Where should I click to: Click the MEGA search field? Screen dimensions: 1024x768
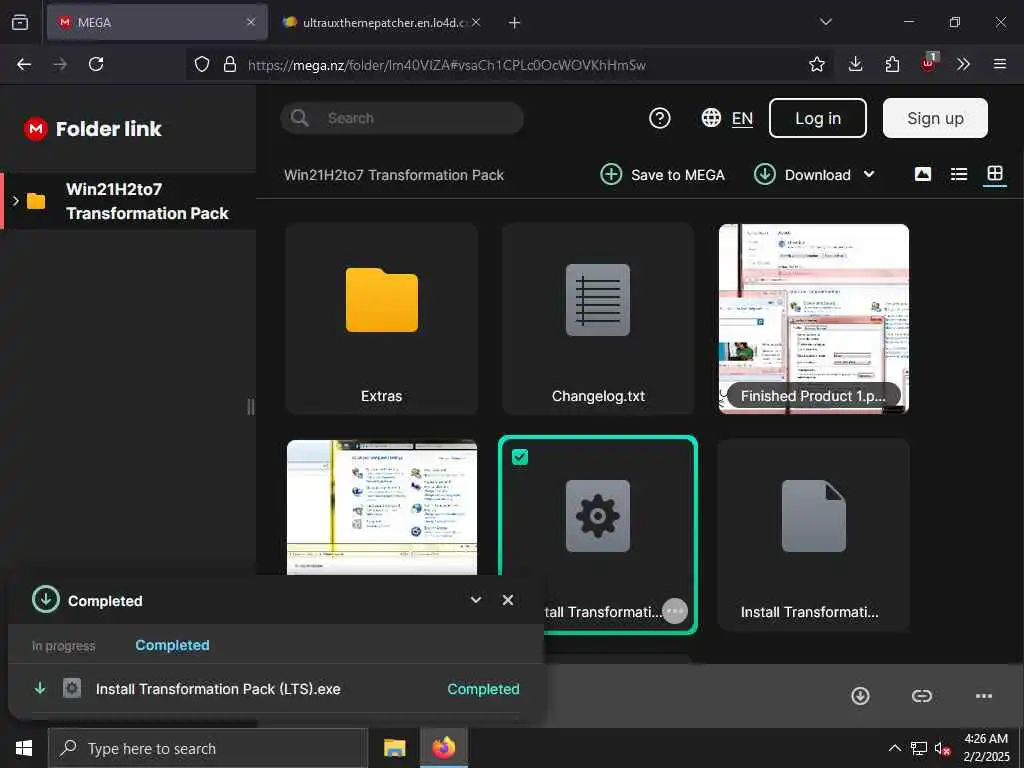pyautogui.click(x=402, y=118)
